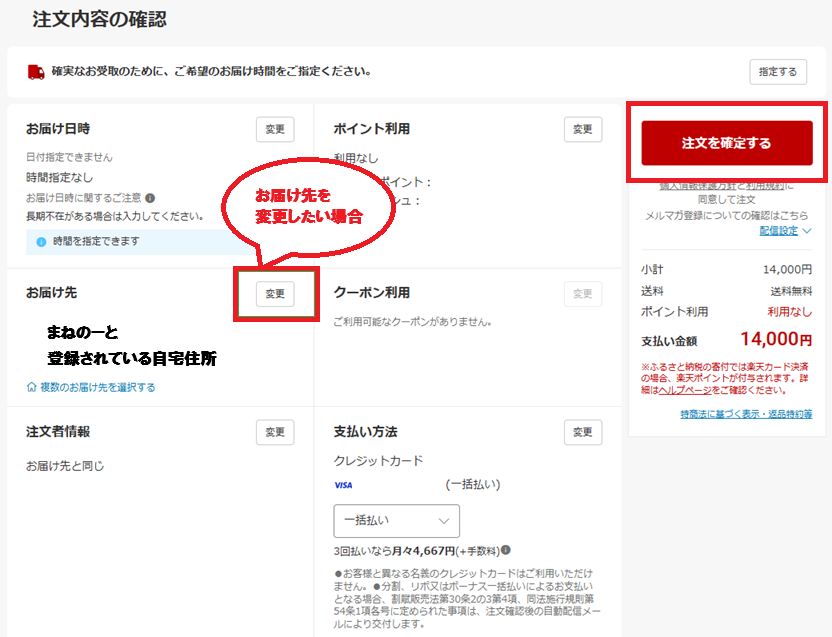Click info icon after 3回払い monthly amount
The width and height of the screenshot is (832, 637).
click(x=506, y=550)
